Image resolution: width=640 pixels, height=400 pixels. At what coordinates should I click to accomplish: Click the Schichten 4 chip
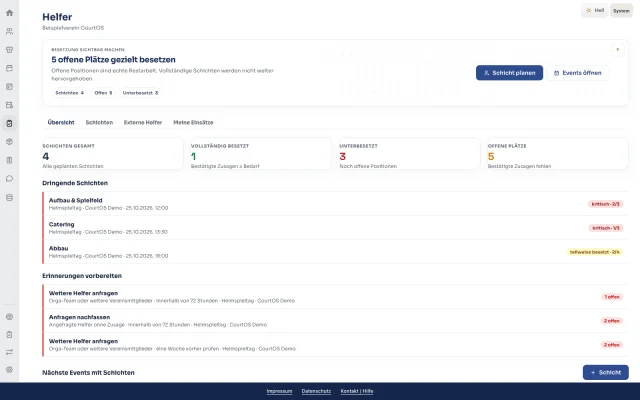coord(69,93)
